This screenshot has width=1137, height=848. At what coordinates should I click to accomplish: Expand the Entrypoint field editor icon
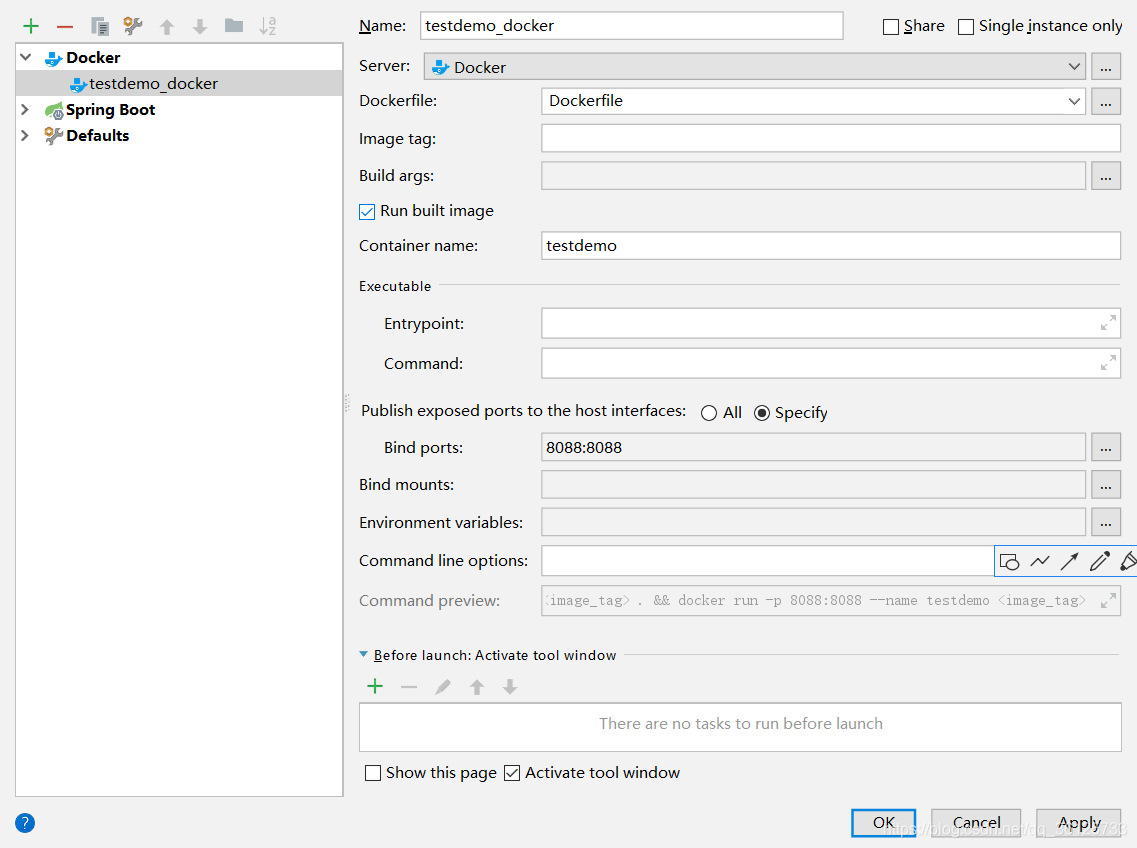tap(1108, 323)
